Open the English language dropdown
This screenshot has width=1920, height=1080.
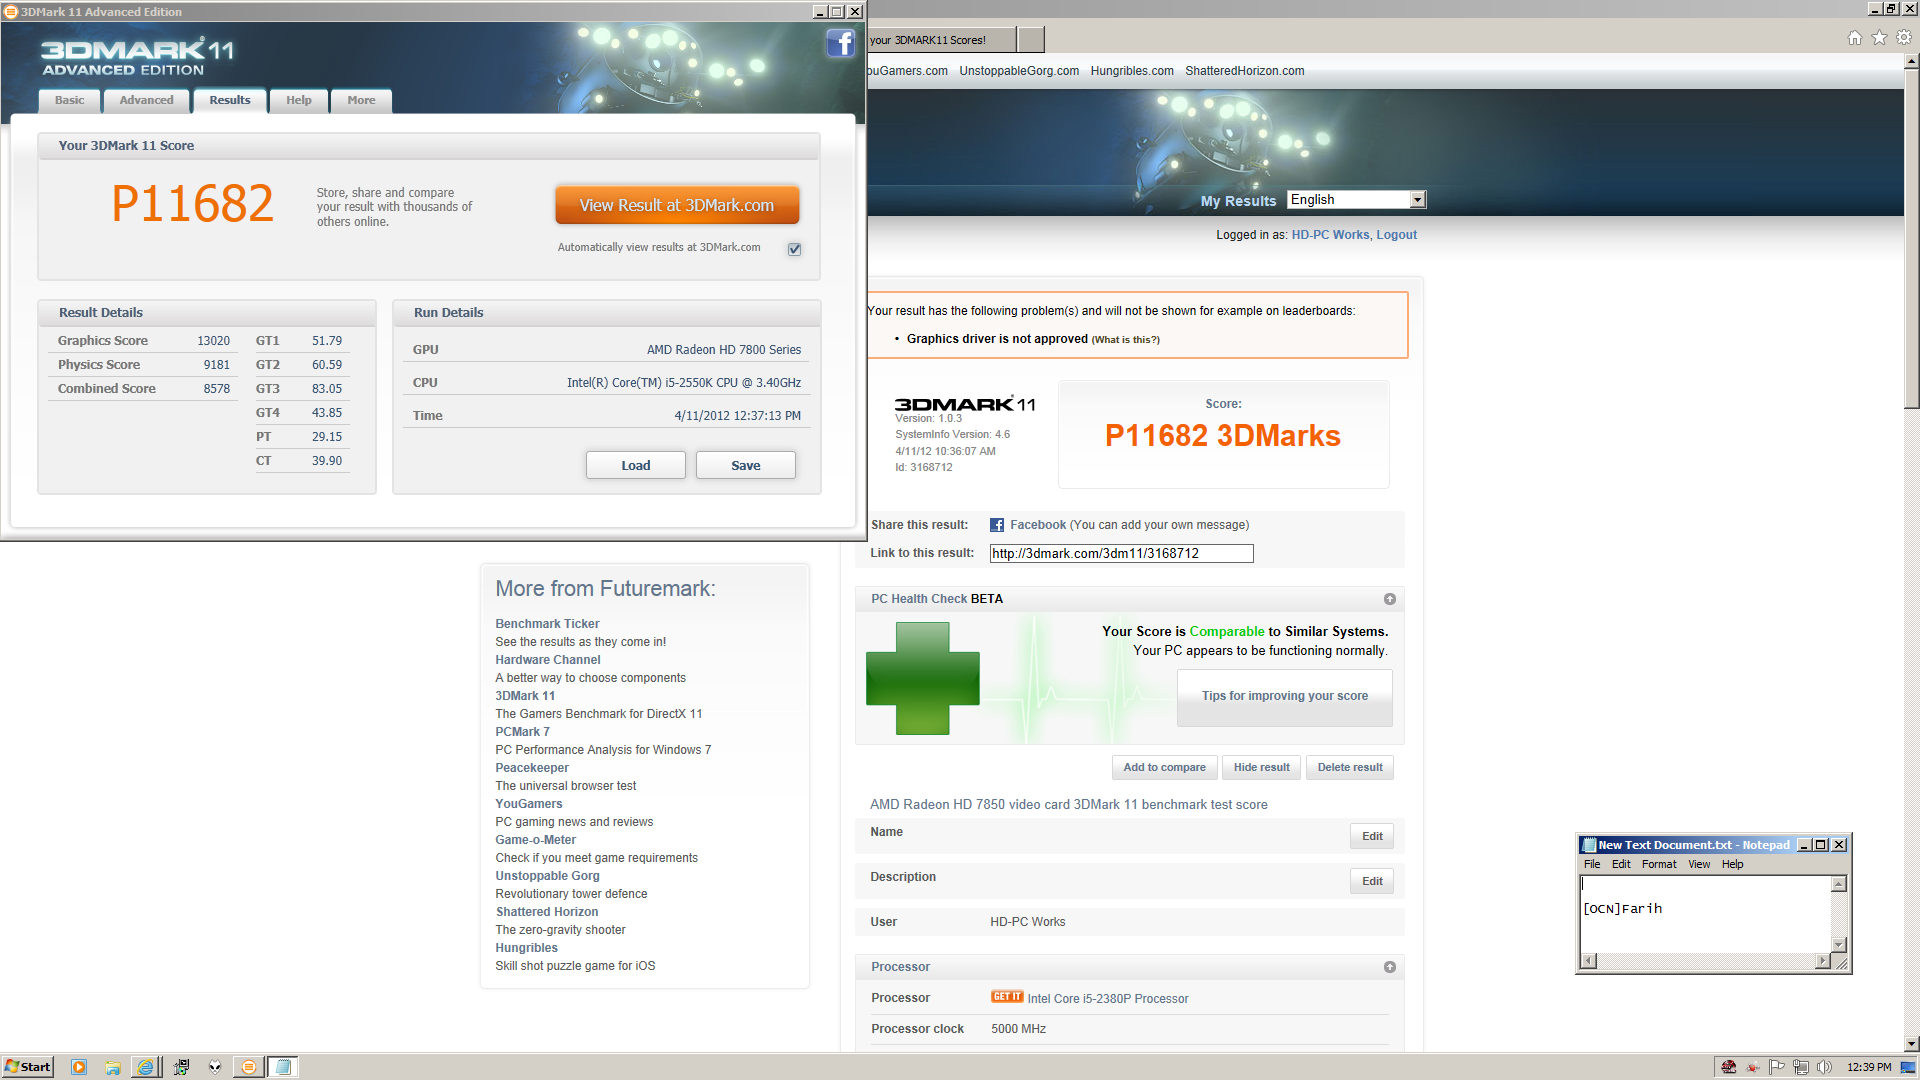pos(1417,200)
